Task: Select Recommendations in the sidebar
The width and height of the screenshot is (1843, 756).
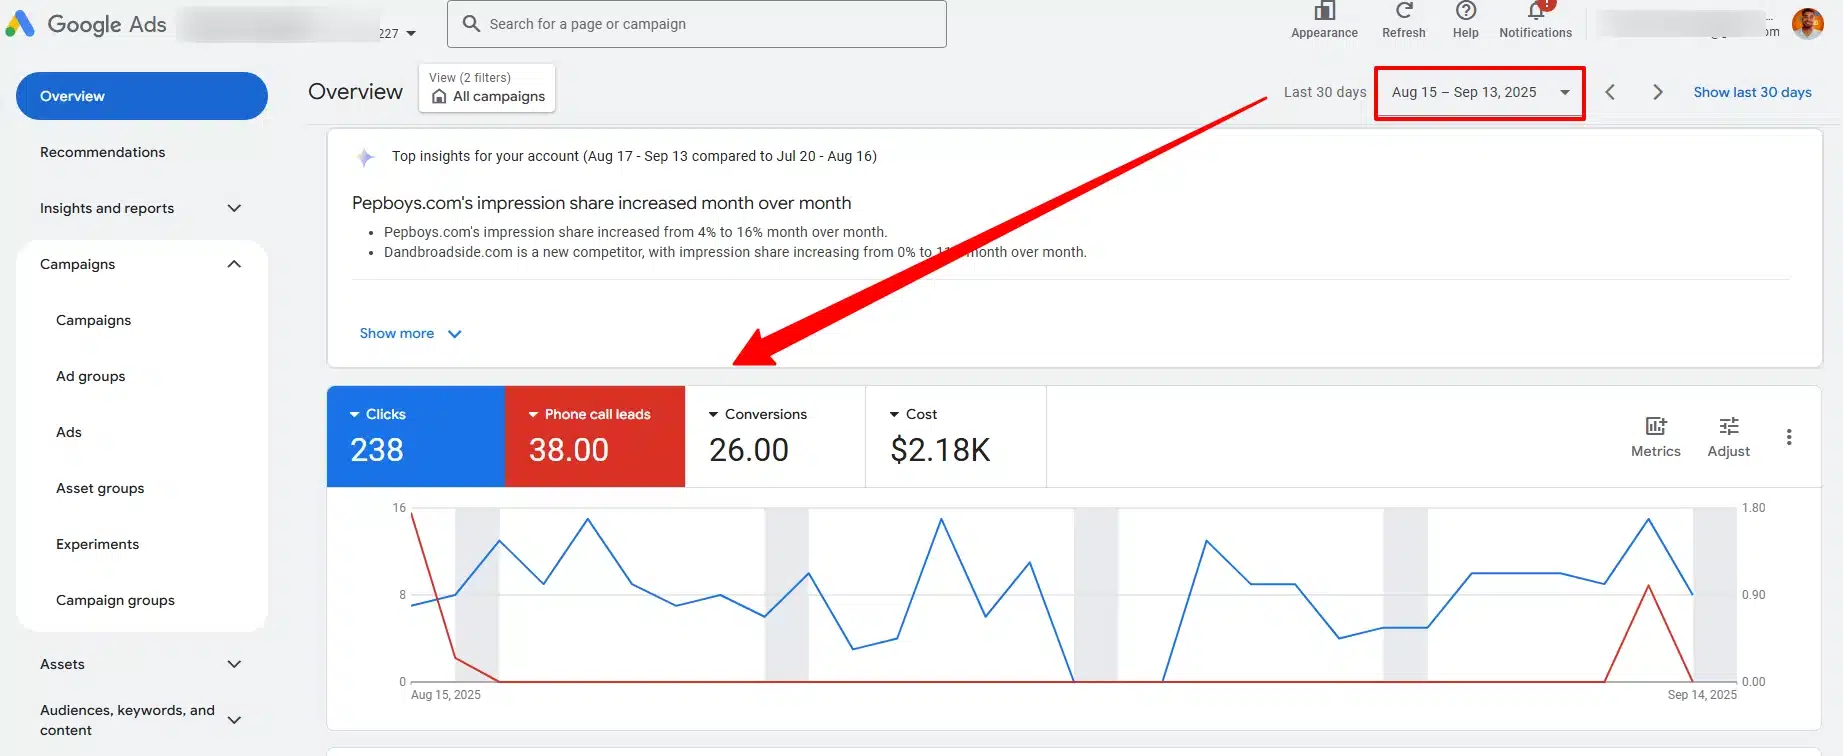Action: coord(102,152)
